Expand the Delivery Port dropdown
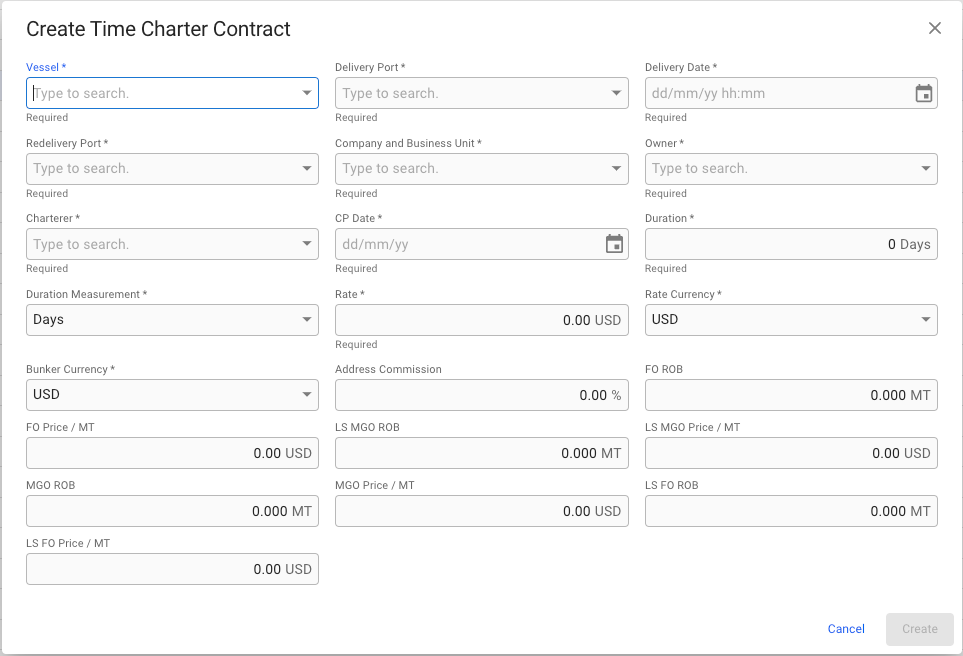 coord(617,93)
